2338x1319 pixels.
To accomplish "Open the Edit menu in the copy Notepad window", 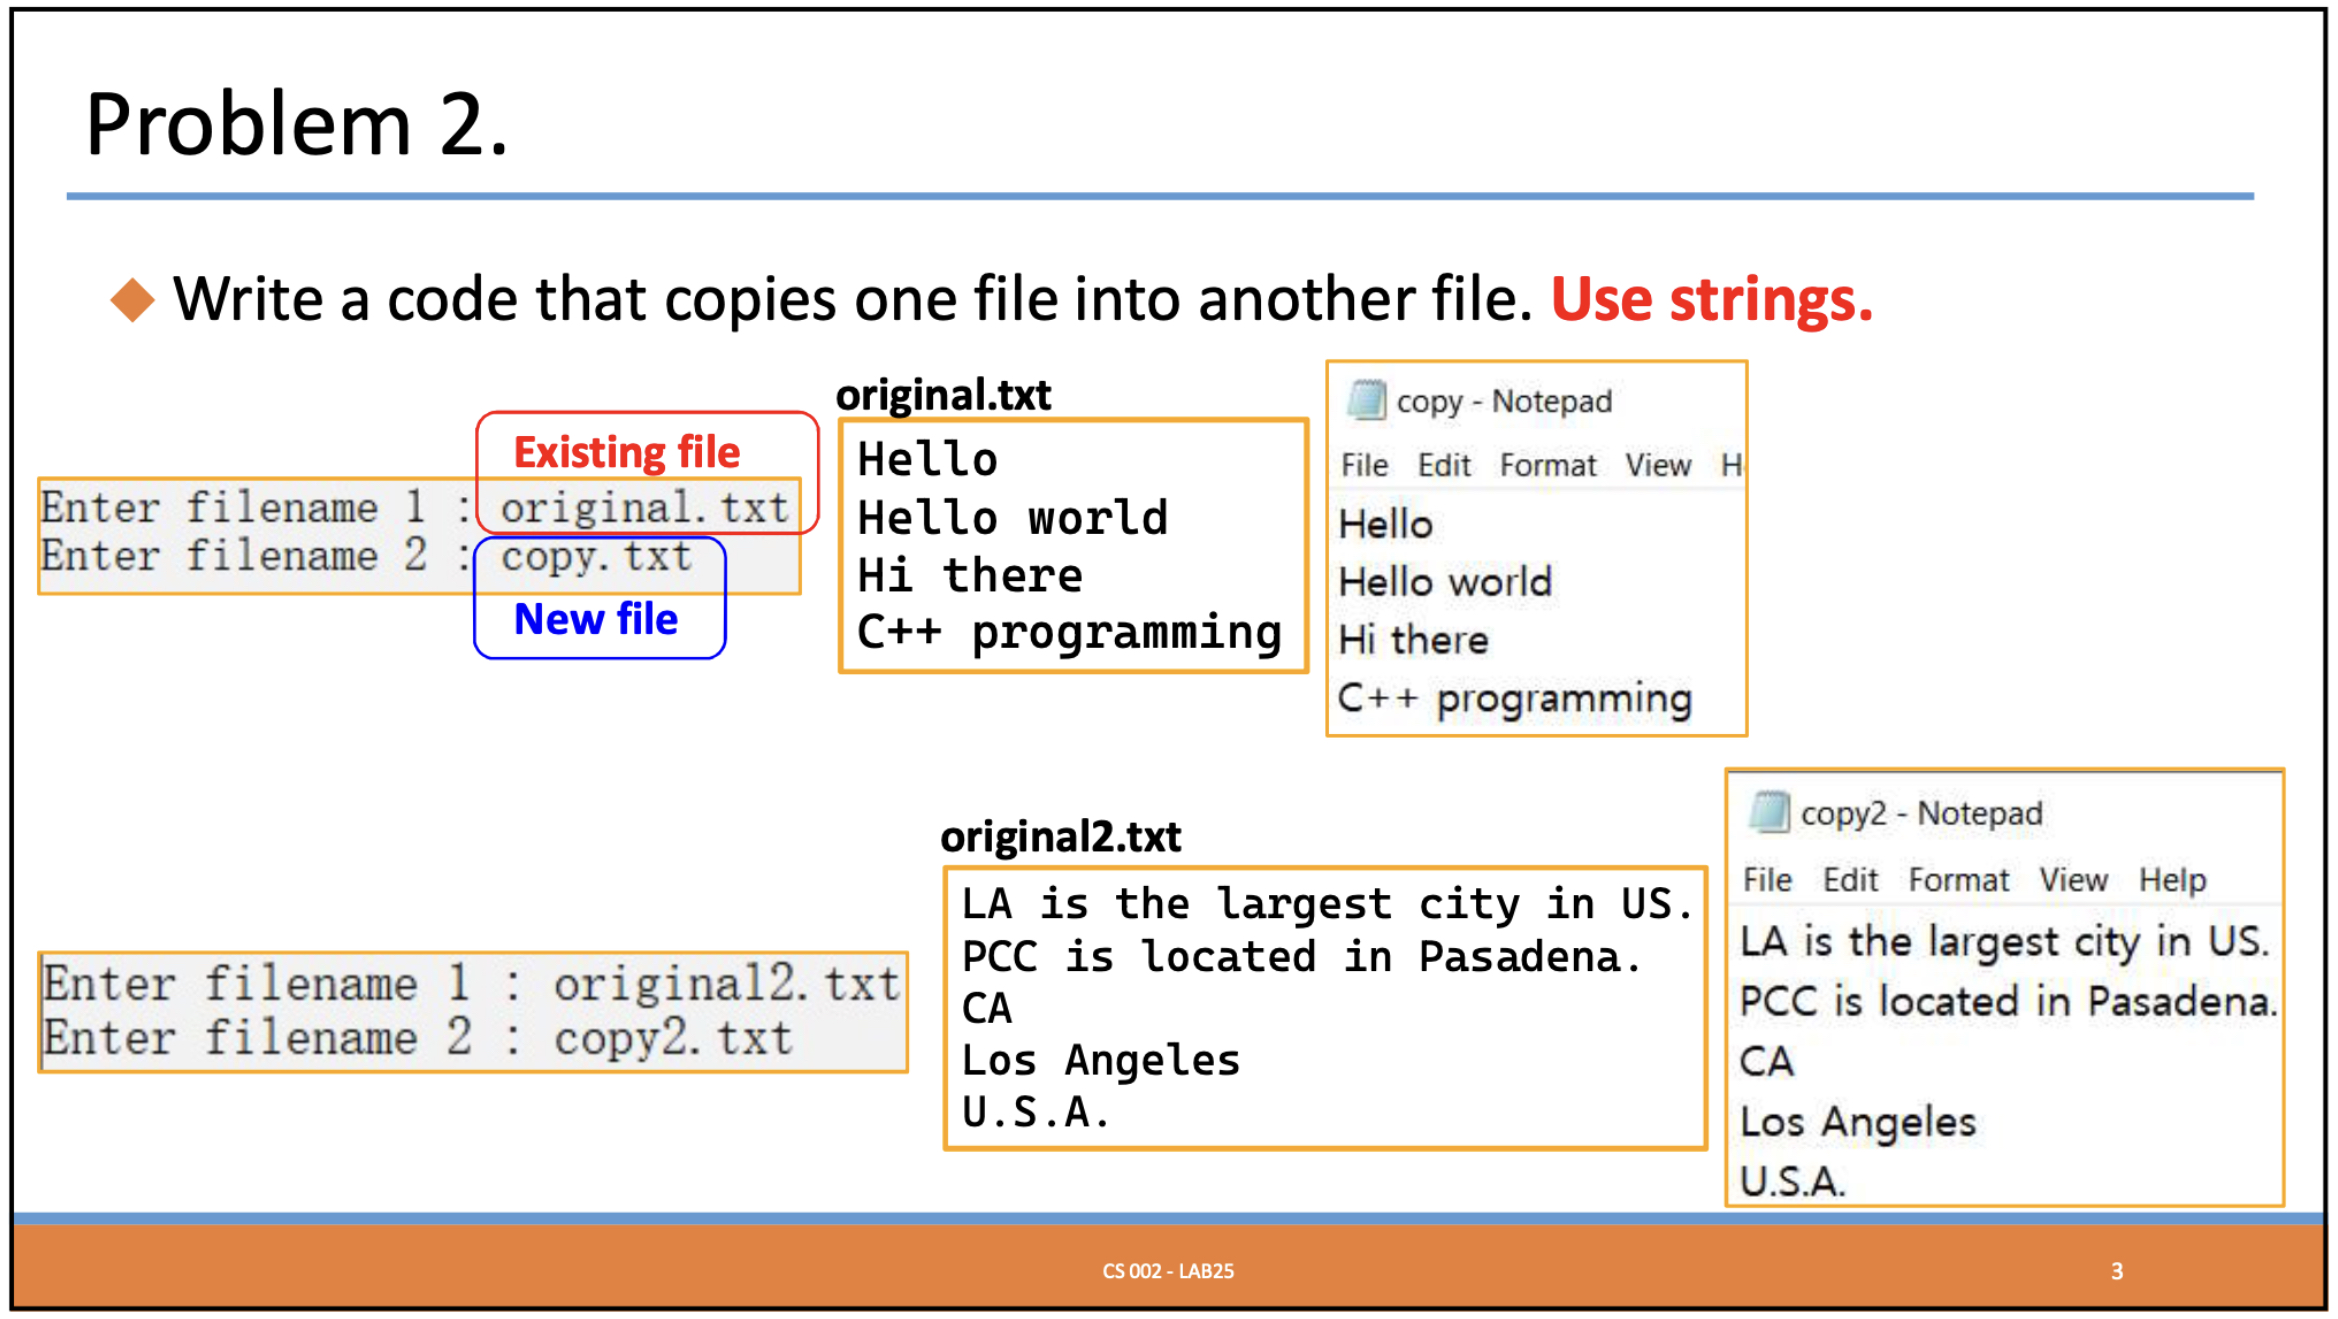I will point(1443,464).
